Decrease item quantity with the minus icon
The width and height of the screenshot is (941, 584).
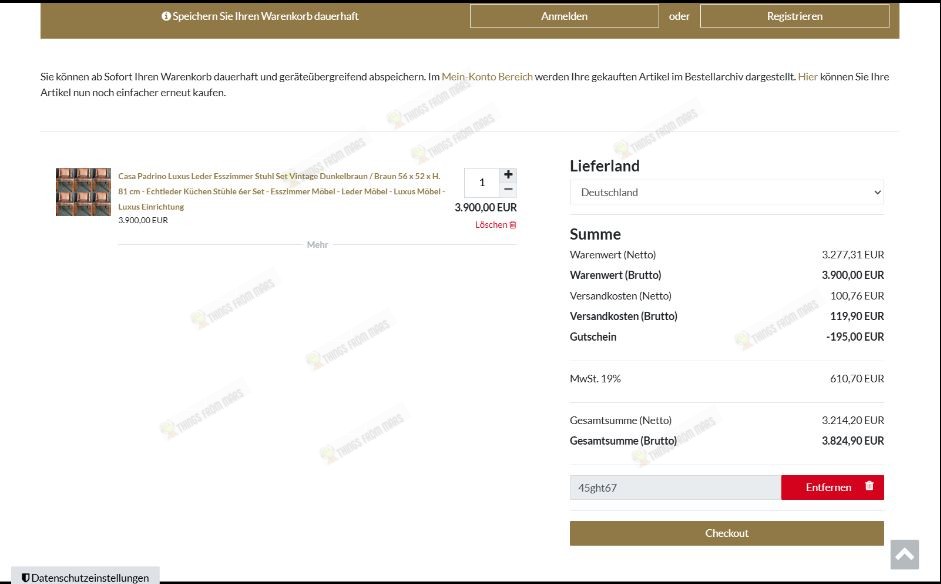tap(508, 188)
